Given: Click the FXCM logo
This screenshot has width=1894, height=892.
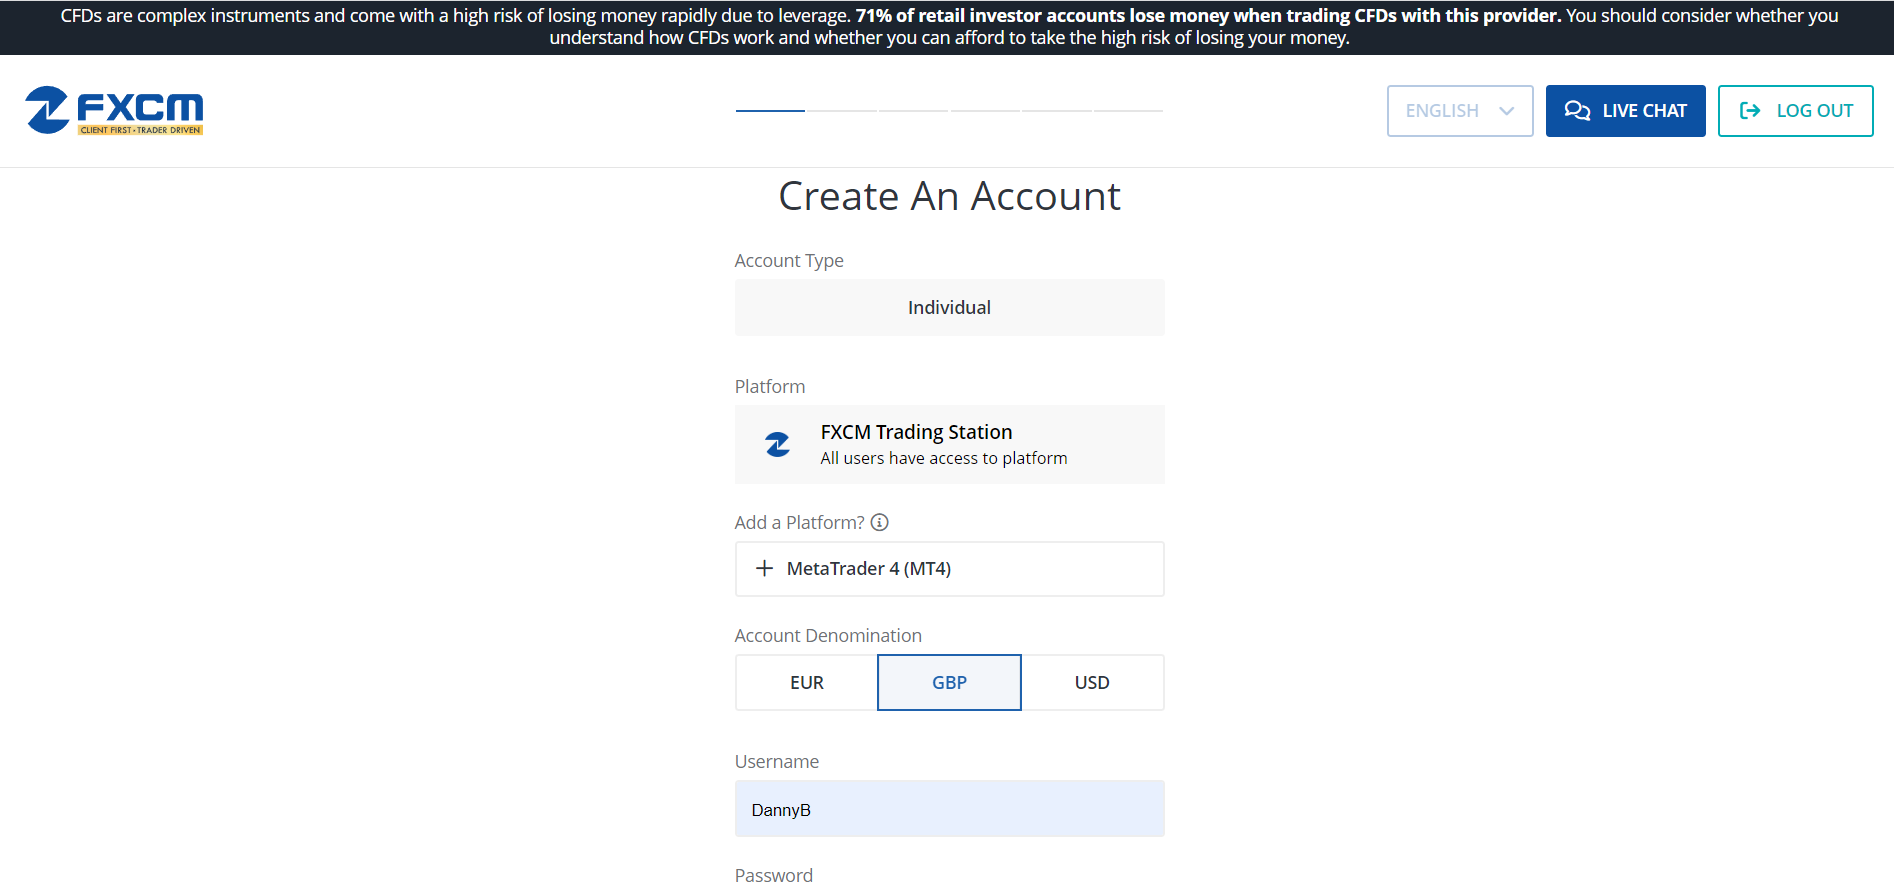Looking at the screenshot, I should tap(114, 110).
